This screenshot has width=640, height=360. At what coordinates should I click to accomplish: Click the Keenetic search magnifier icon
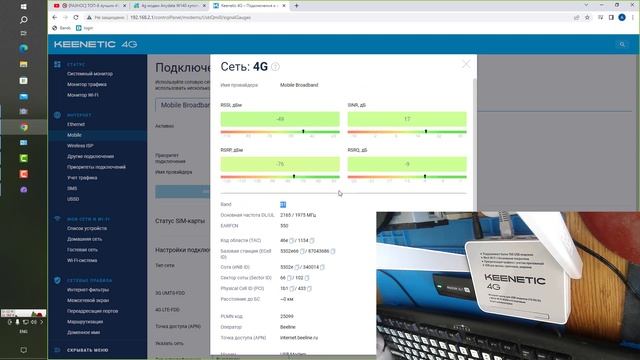click(622, 44)
